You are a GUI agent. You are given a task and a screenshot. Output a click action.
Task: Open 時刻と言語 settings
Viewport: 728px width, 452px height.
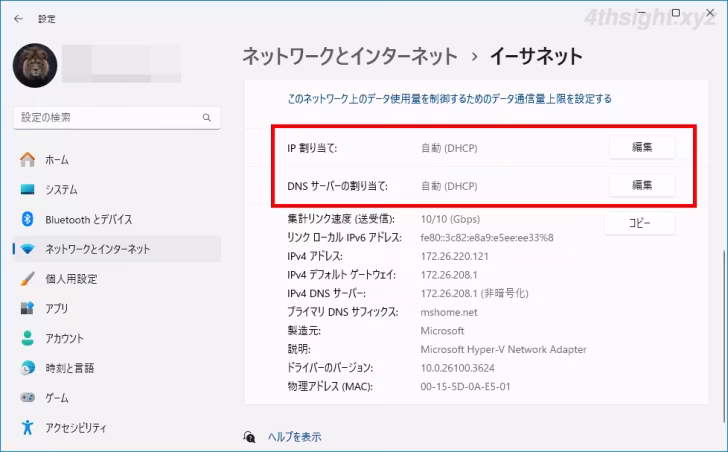[68, 368]
